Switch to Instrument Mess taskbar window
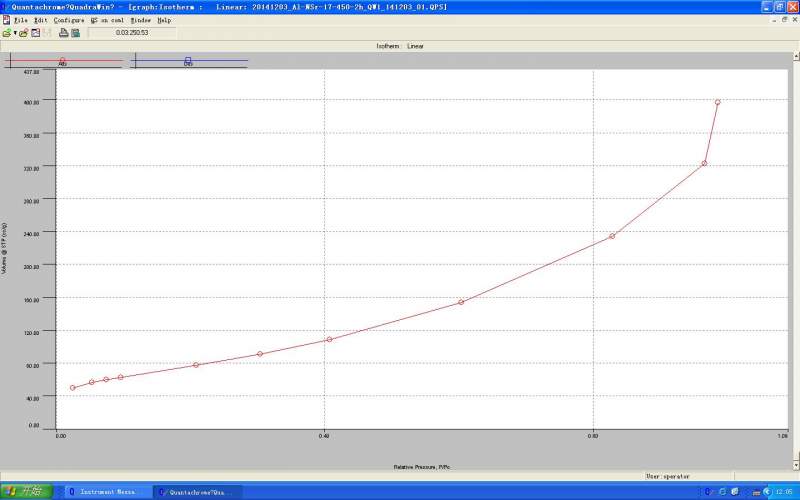The width and height of the screenshot is (800, 500). [108, 492]
